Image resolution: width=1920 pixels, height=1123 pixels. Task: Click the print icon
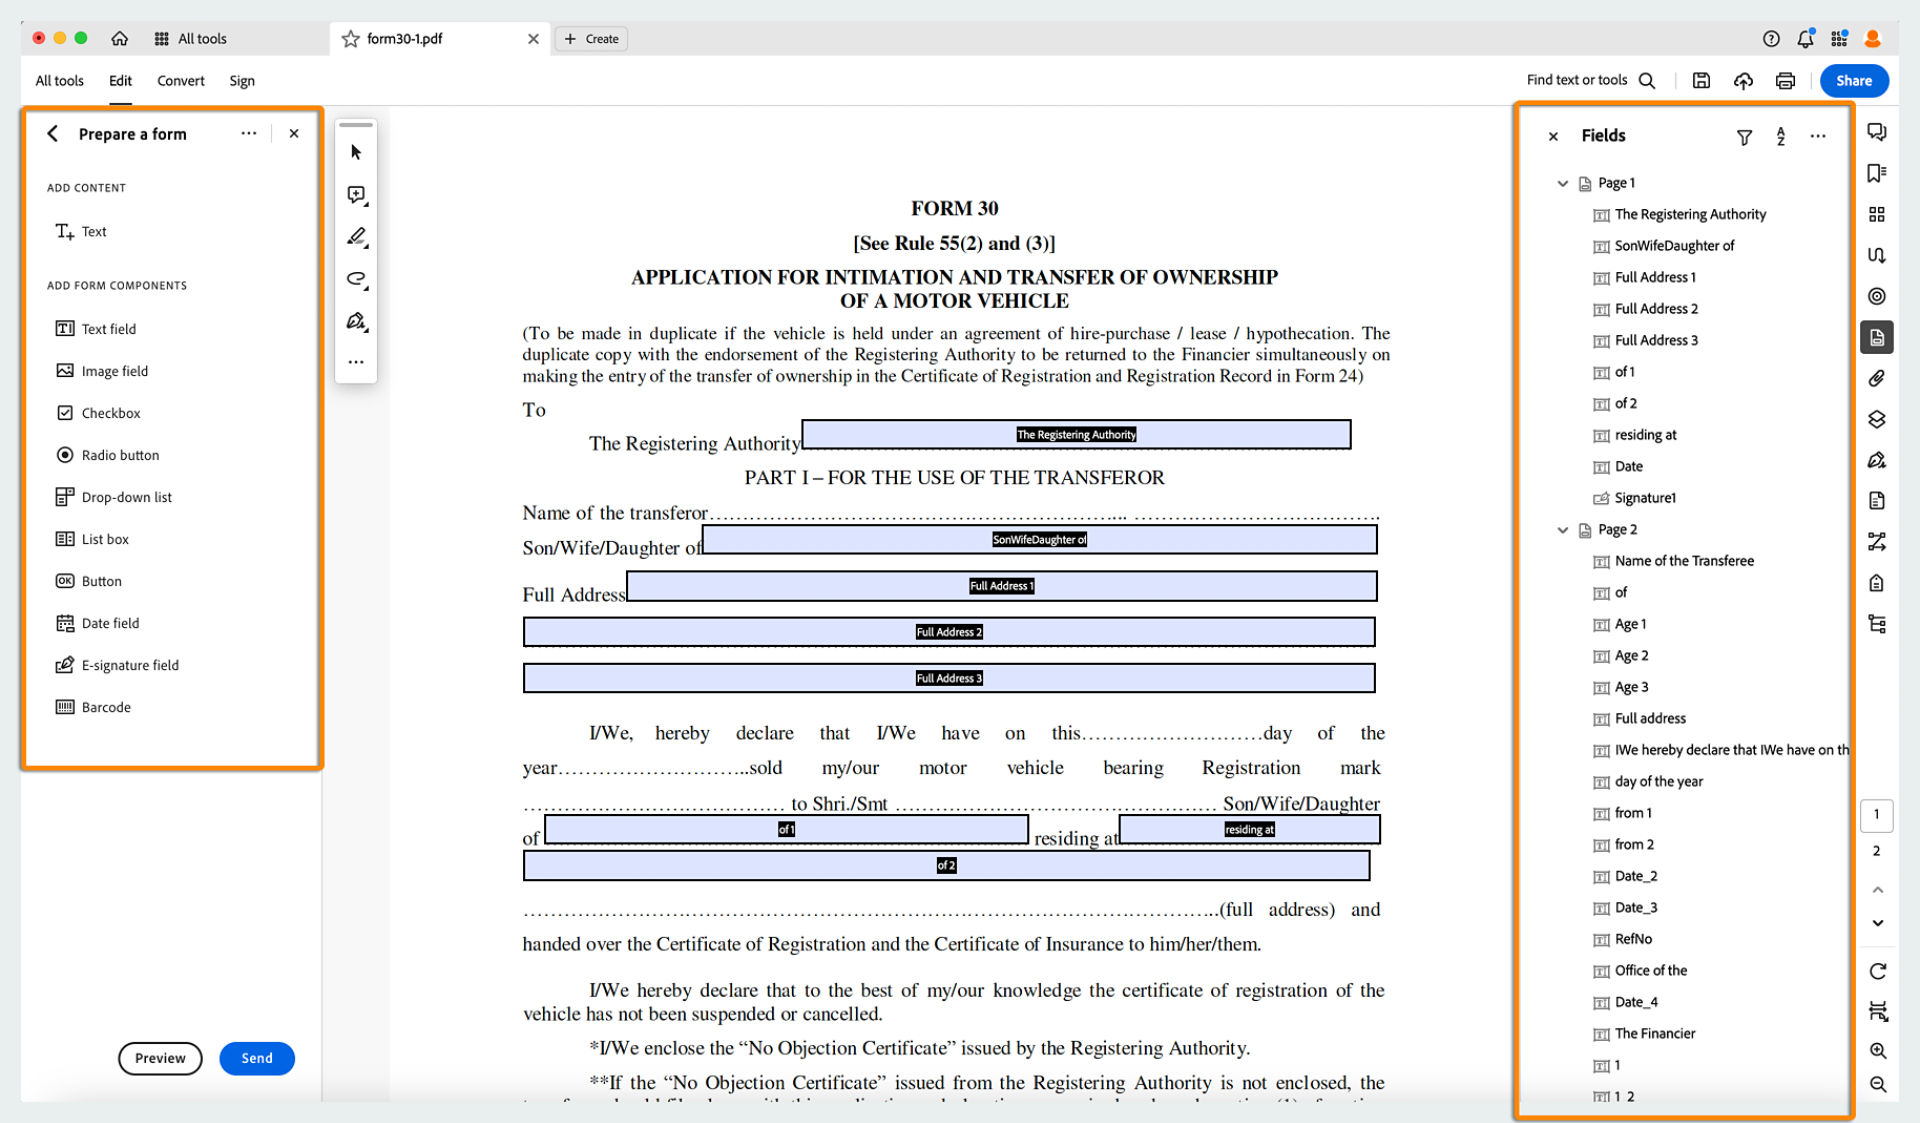(1785, 81)
